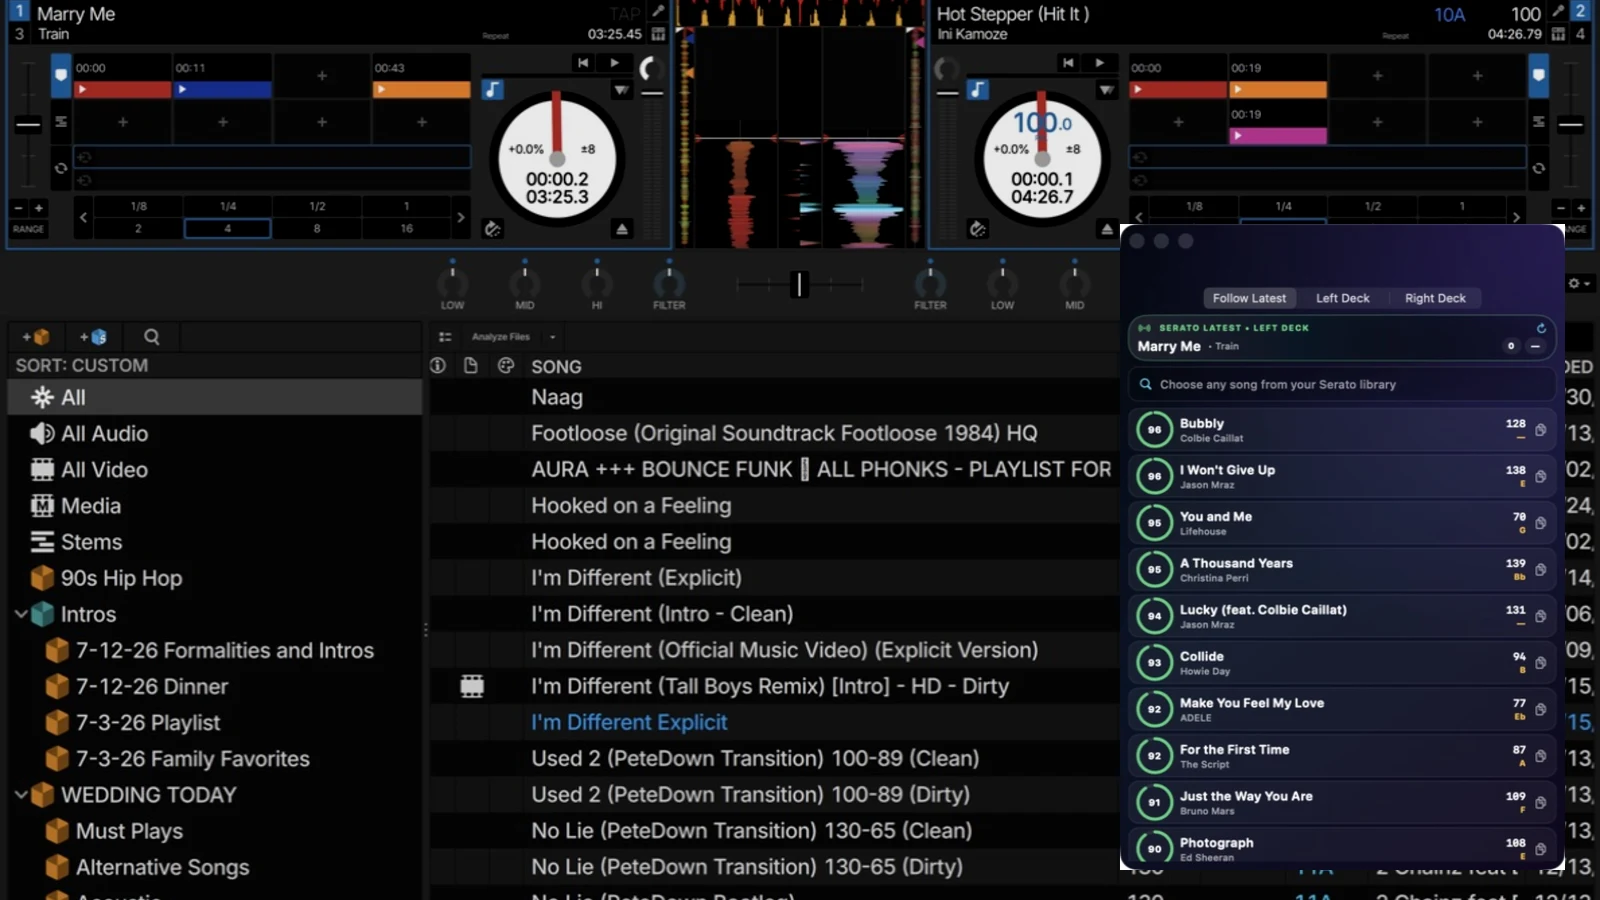This screenshot has height=900, width=1600.
Task: Eject the track from right deck
Action: pyautogui.click(x=1106, y=229)
